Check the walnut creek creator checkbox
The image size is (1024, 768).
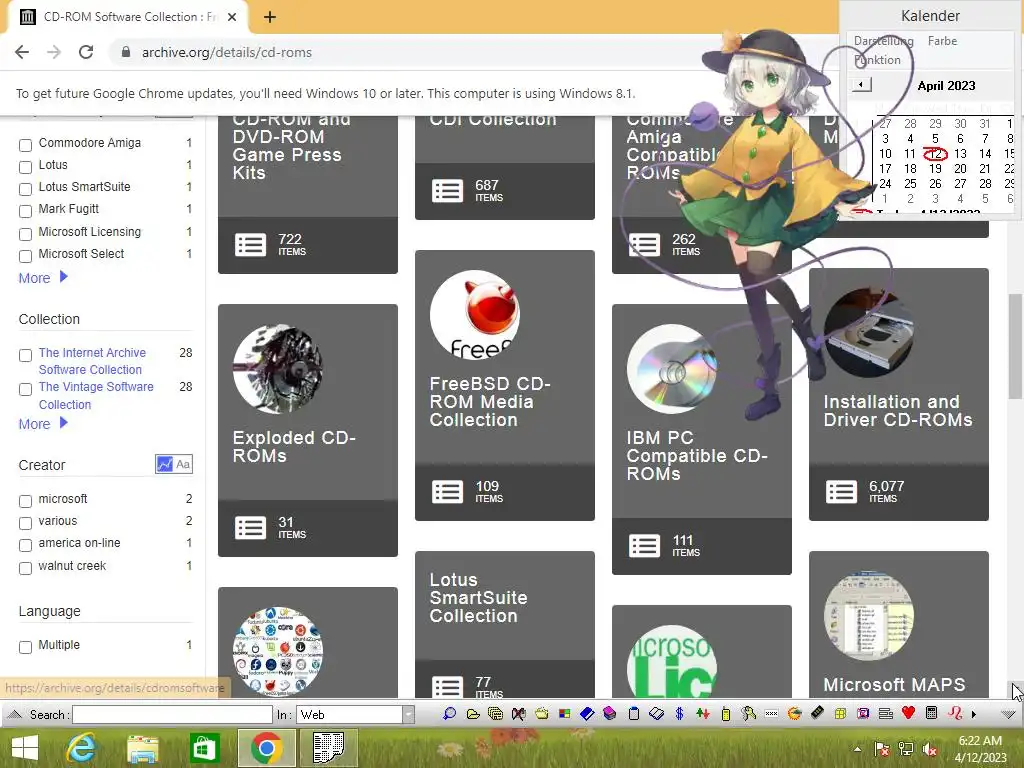pos(25,568)
